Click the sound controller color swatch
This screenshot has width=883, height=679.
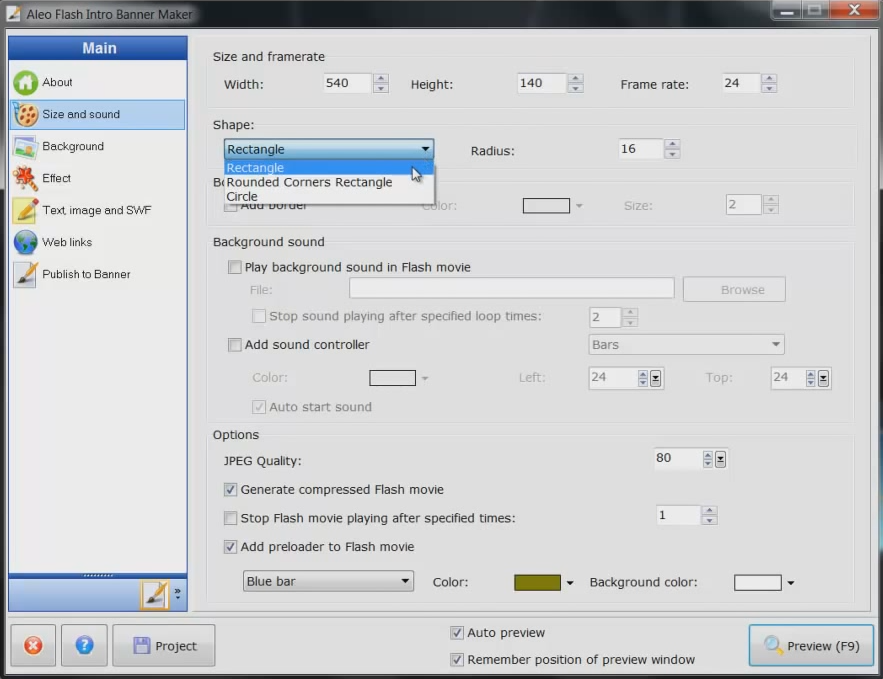coord(393,378)
